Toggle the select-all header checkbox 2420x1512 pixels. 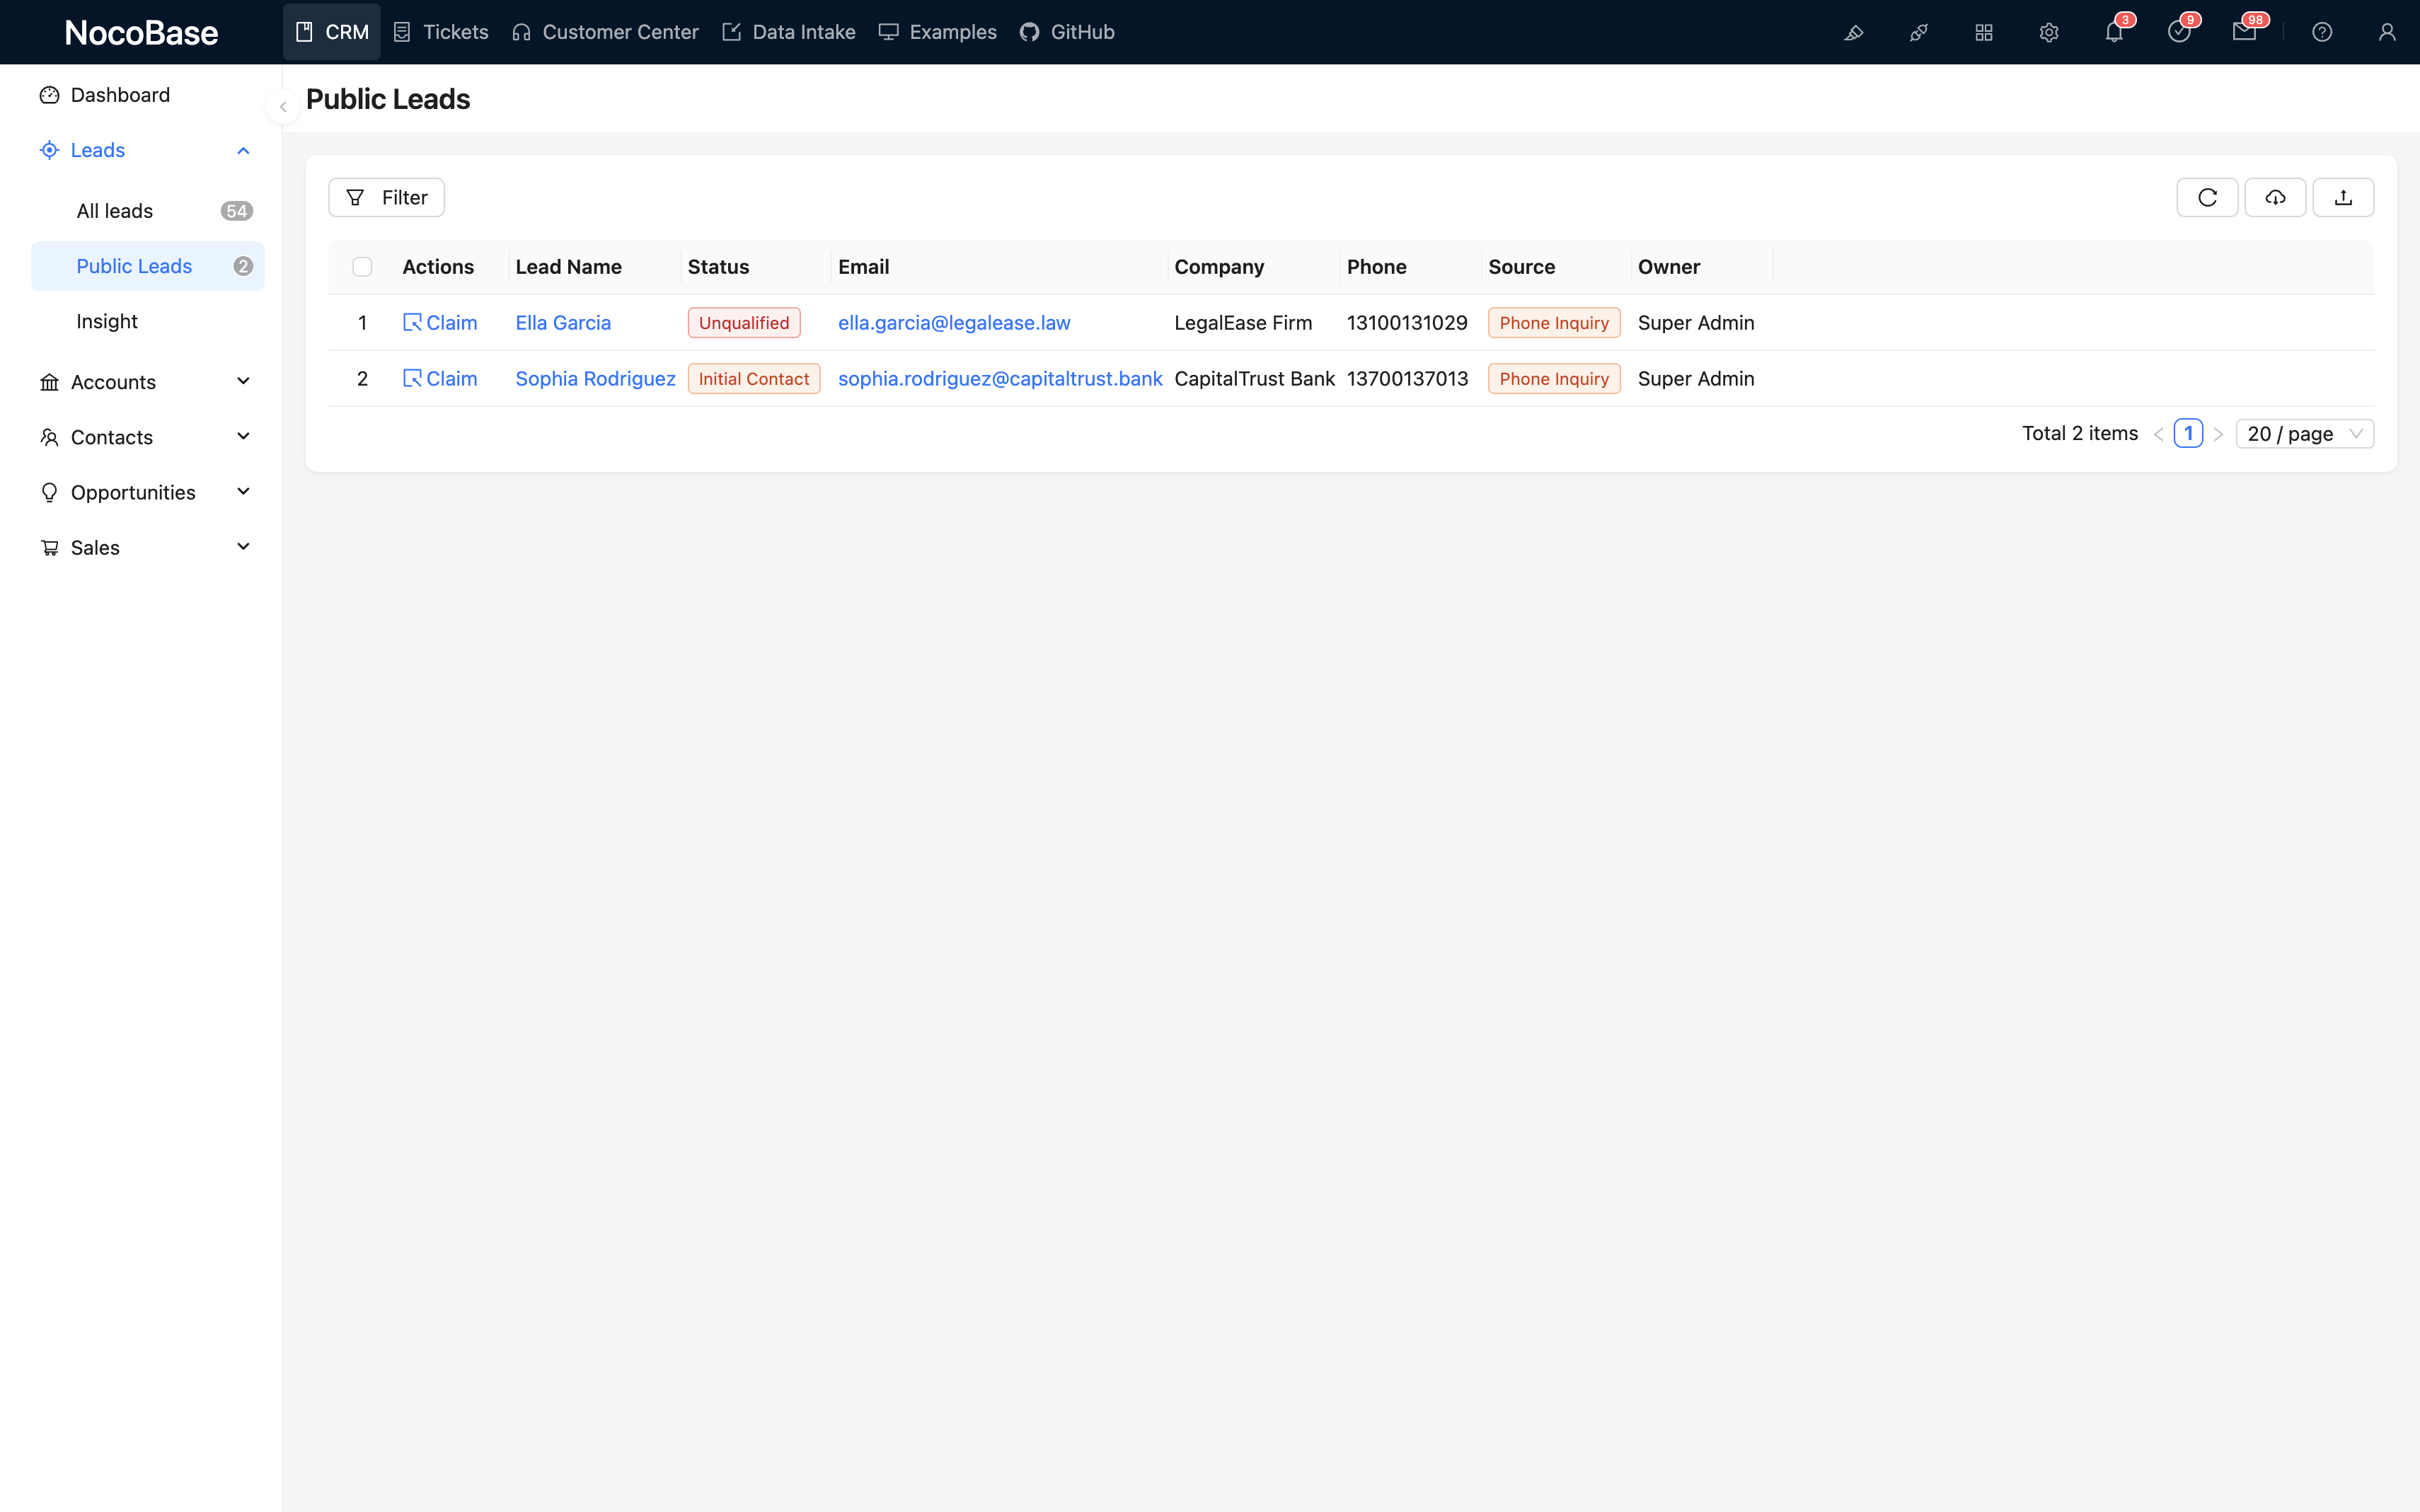(362, 267)
